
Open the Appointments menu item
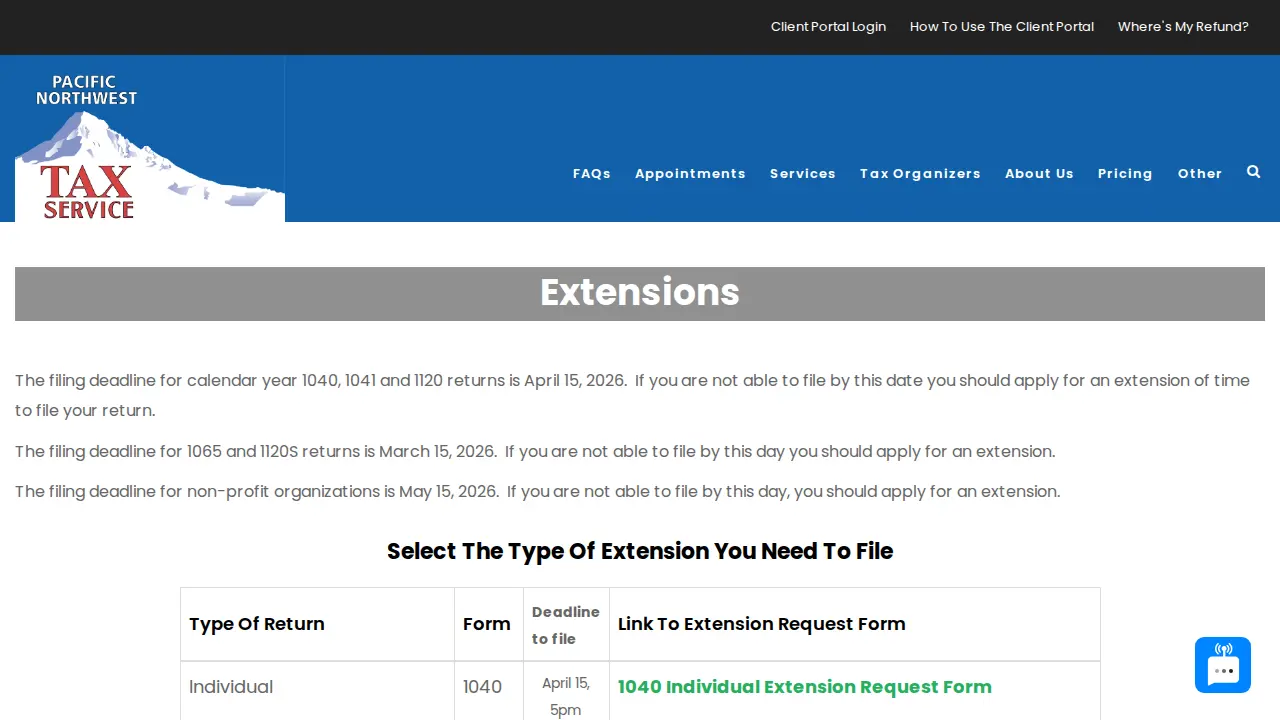(690, 173)
